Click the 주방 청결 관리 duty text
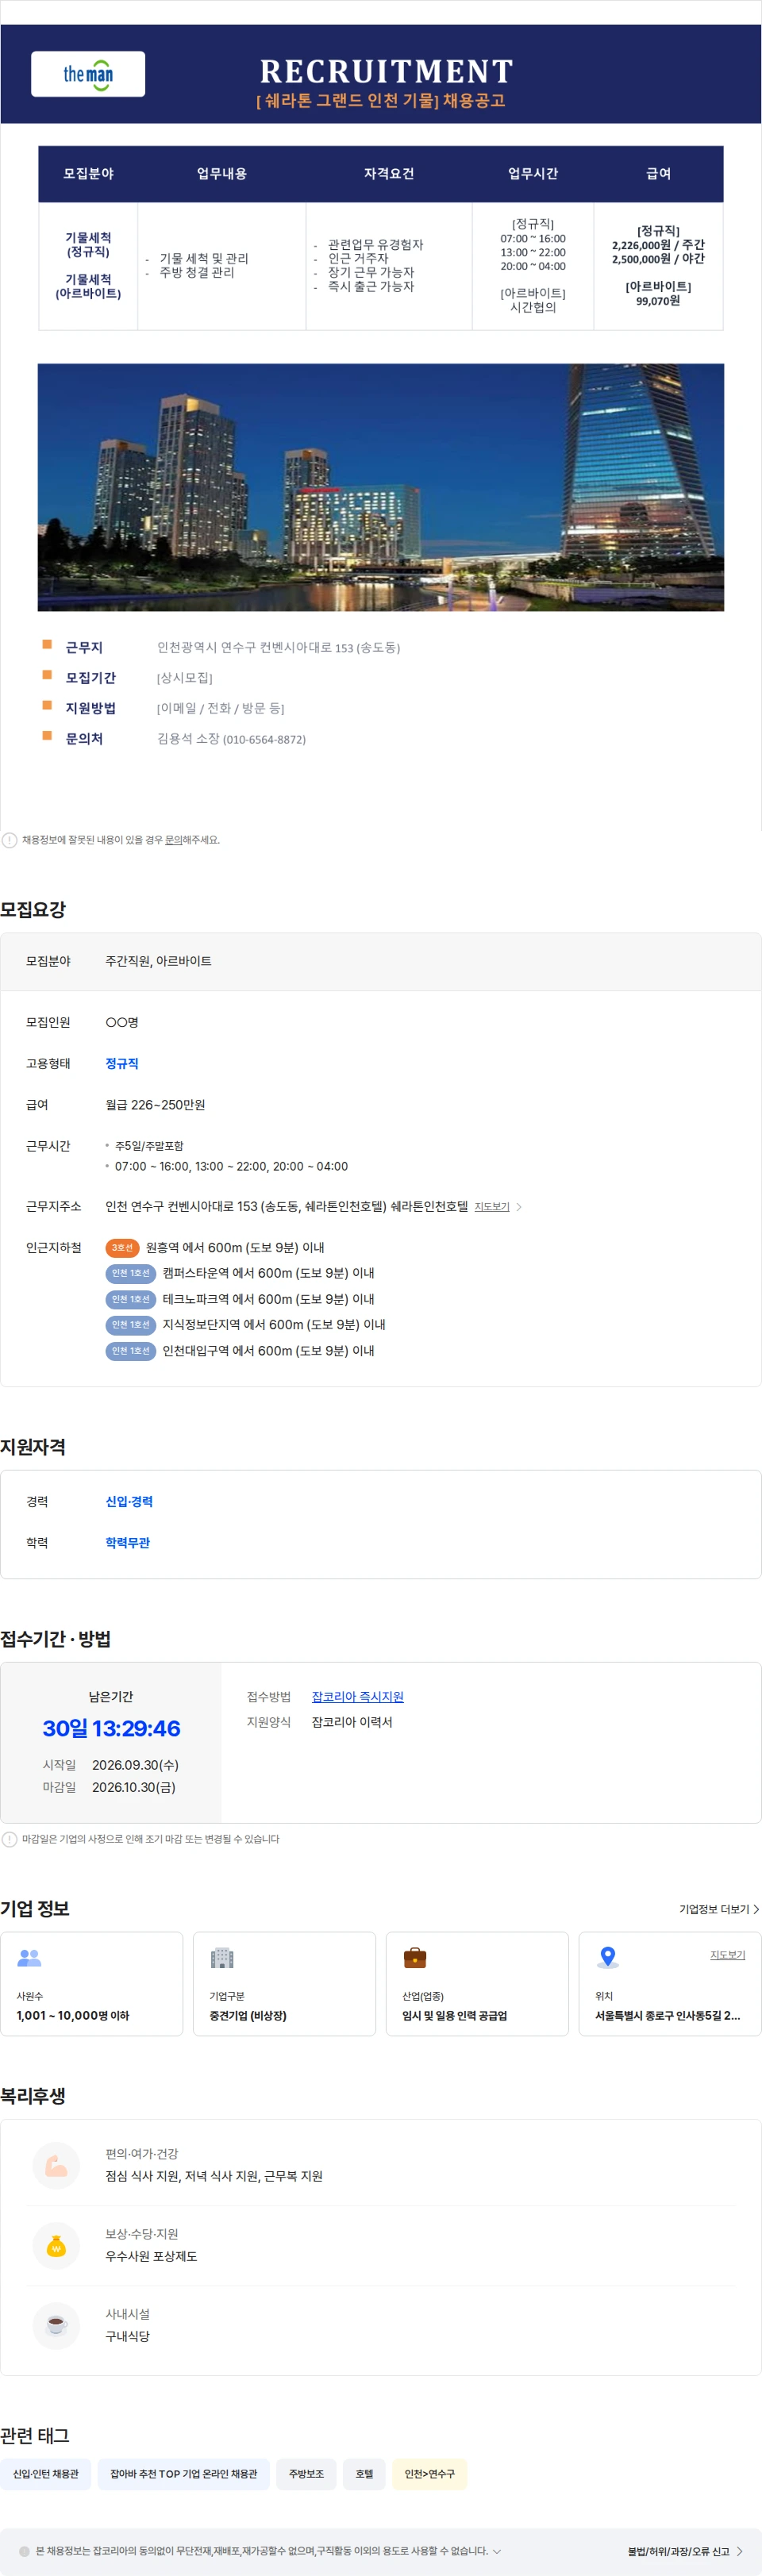This screenshot has width=762, height=2576. (197, 272)
